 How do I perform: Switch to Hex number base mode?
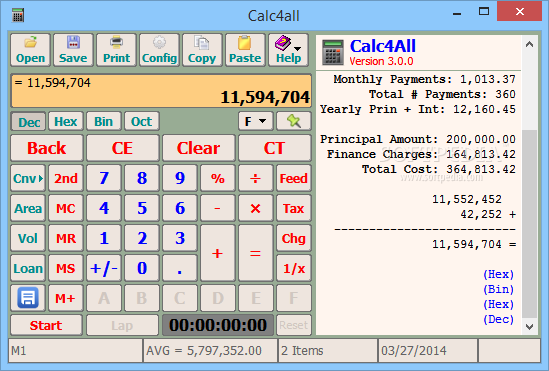pos(66,121)
